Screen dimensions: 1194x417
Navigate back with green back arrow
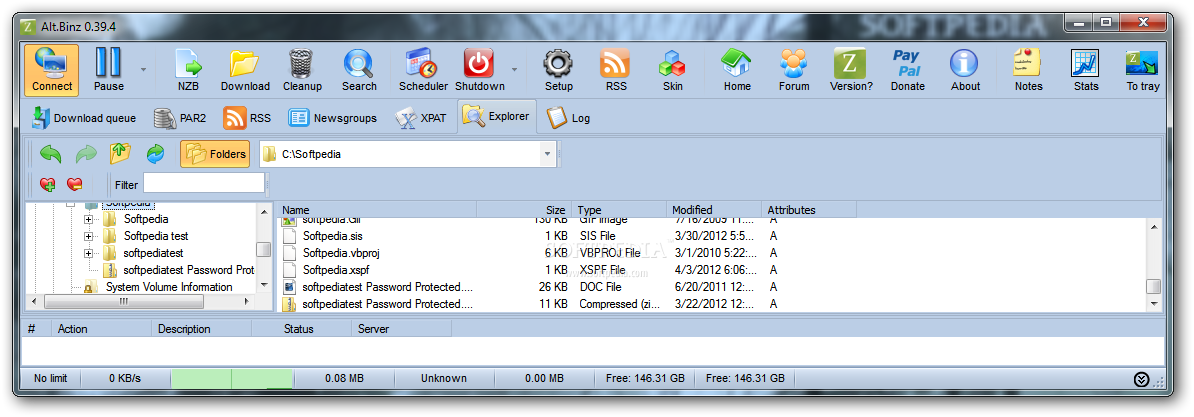point(50,154)
